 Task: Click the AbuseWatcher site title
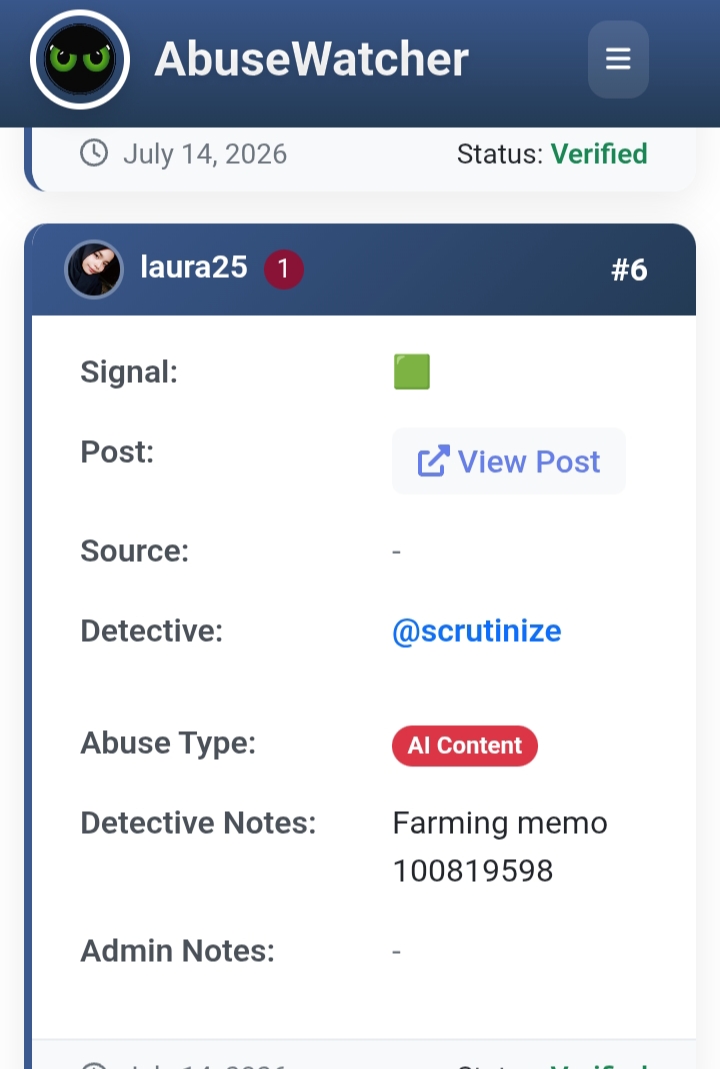[312, 59]
